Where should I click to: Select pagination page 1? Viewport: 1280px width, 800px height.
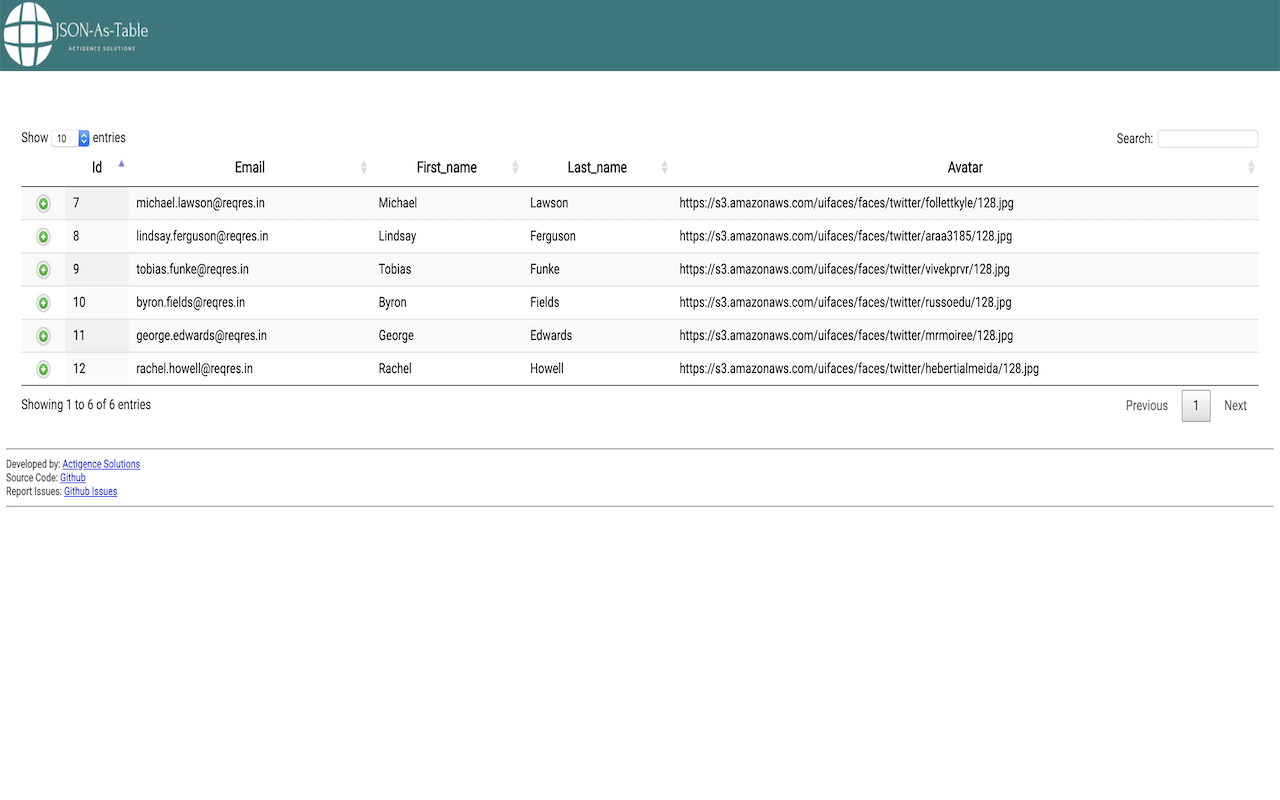coord(1196,405)
